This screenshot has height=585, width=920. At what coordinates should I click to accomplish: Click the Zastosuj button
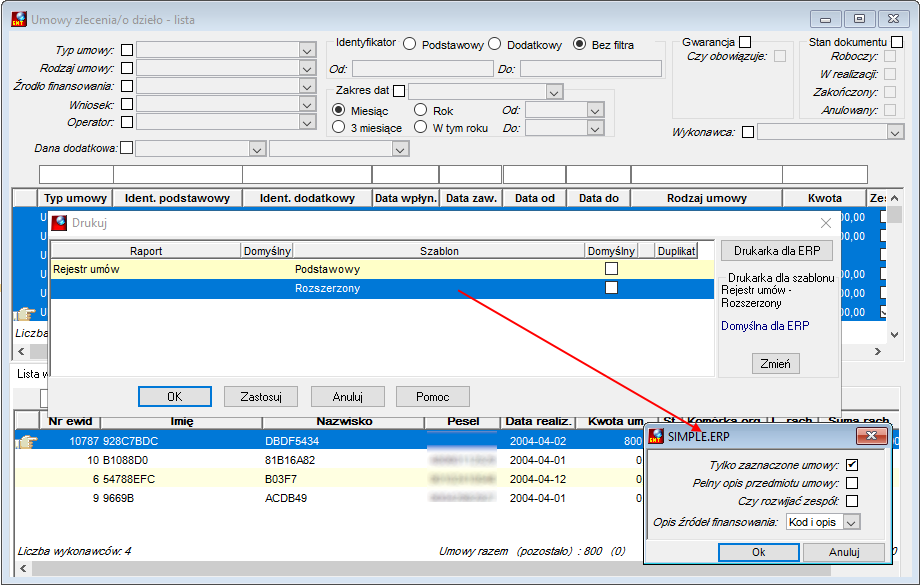tap(261, 397)
